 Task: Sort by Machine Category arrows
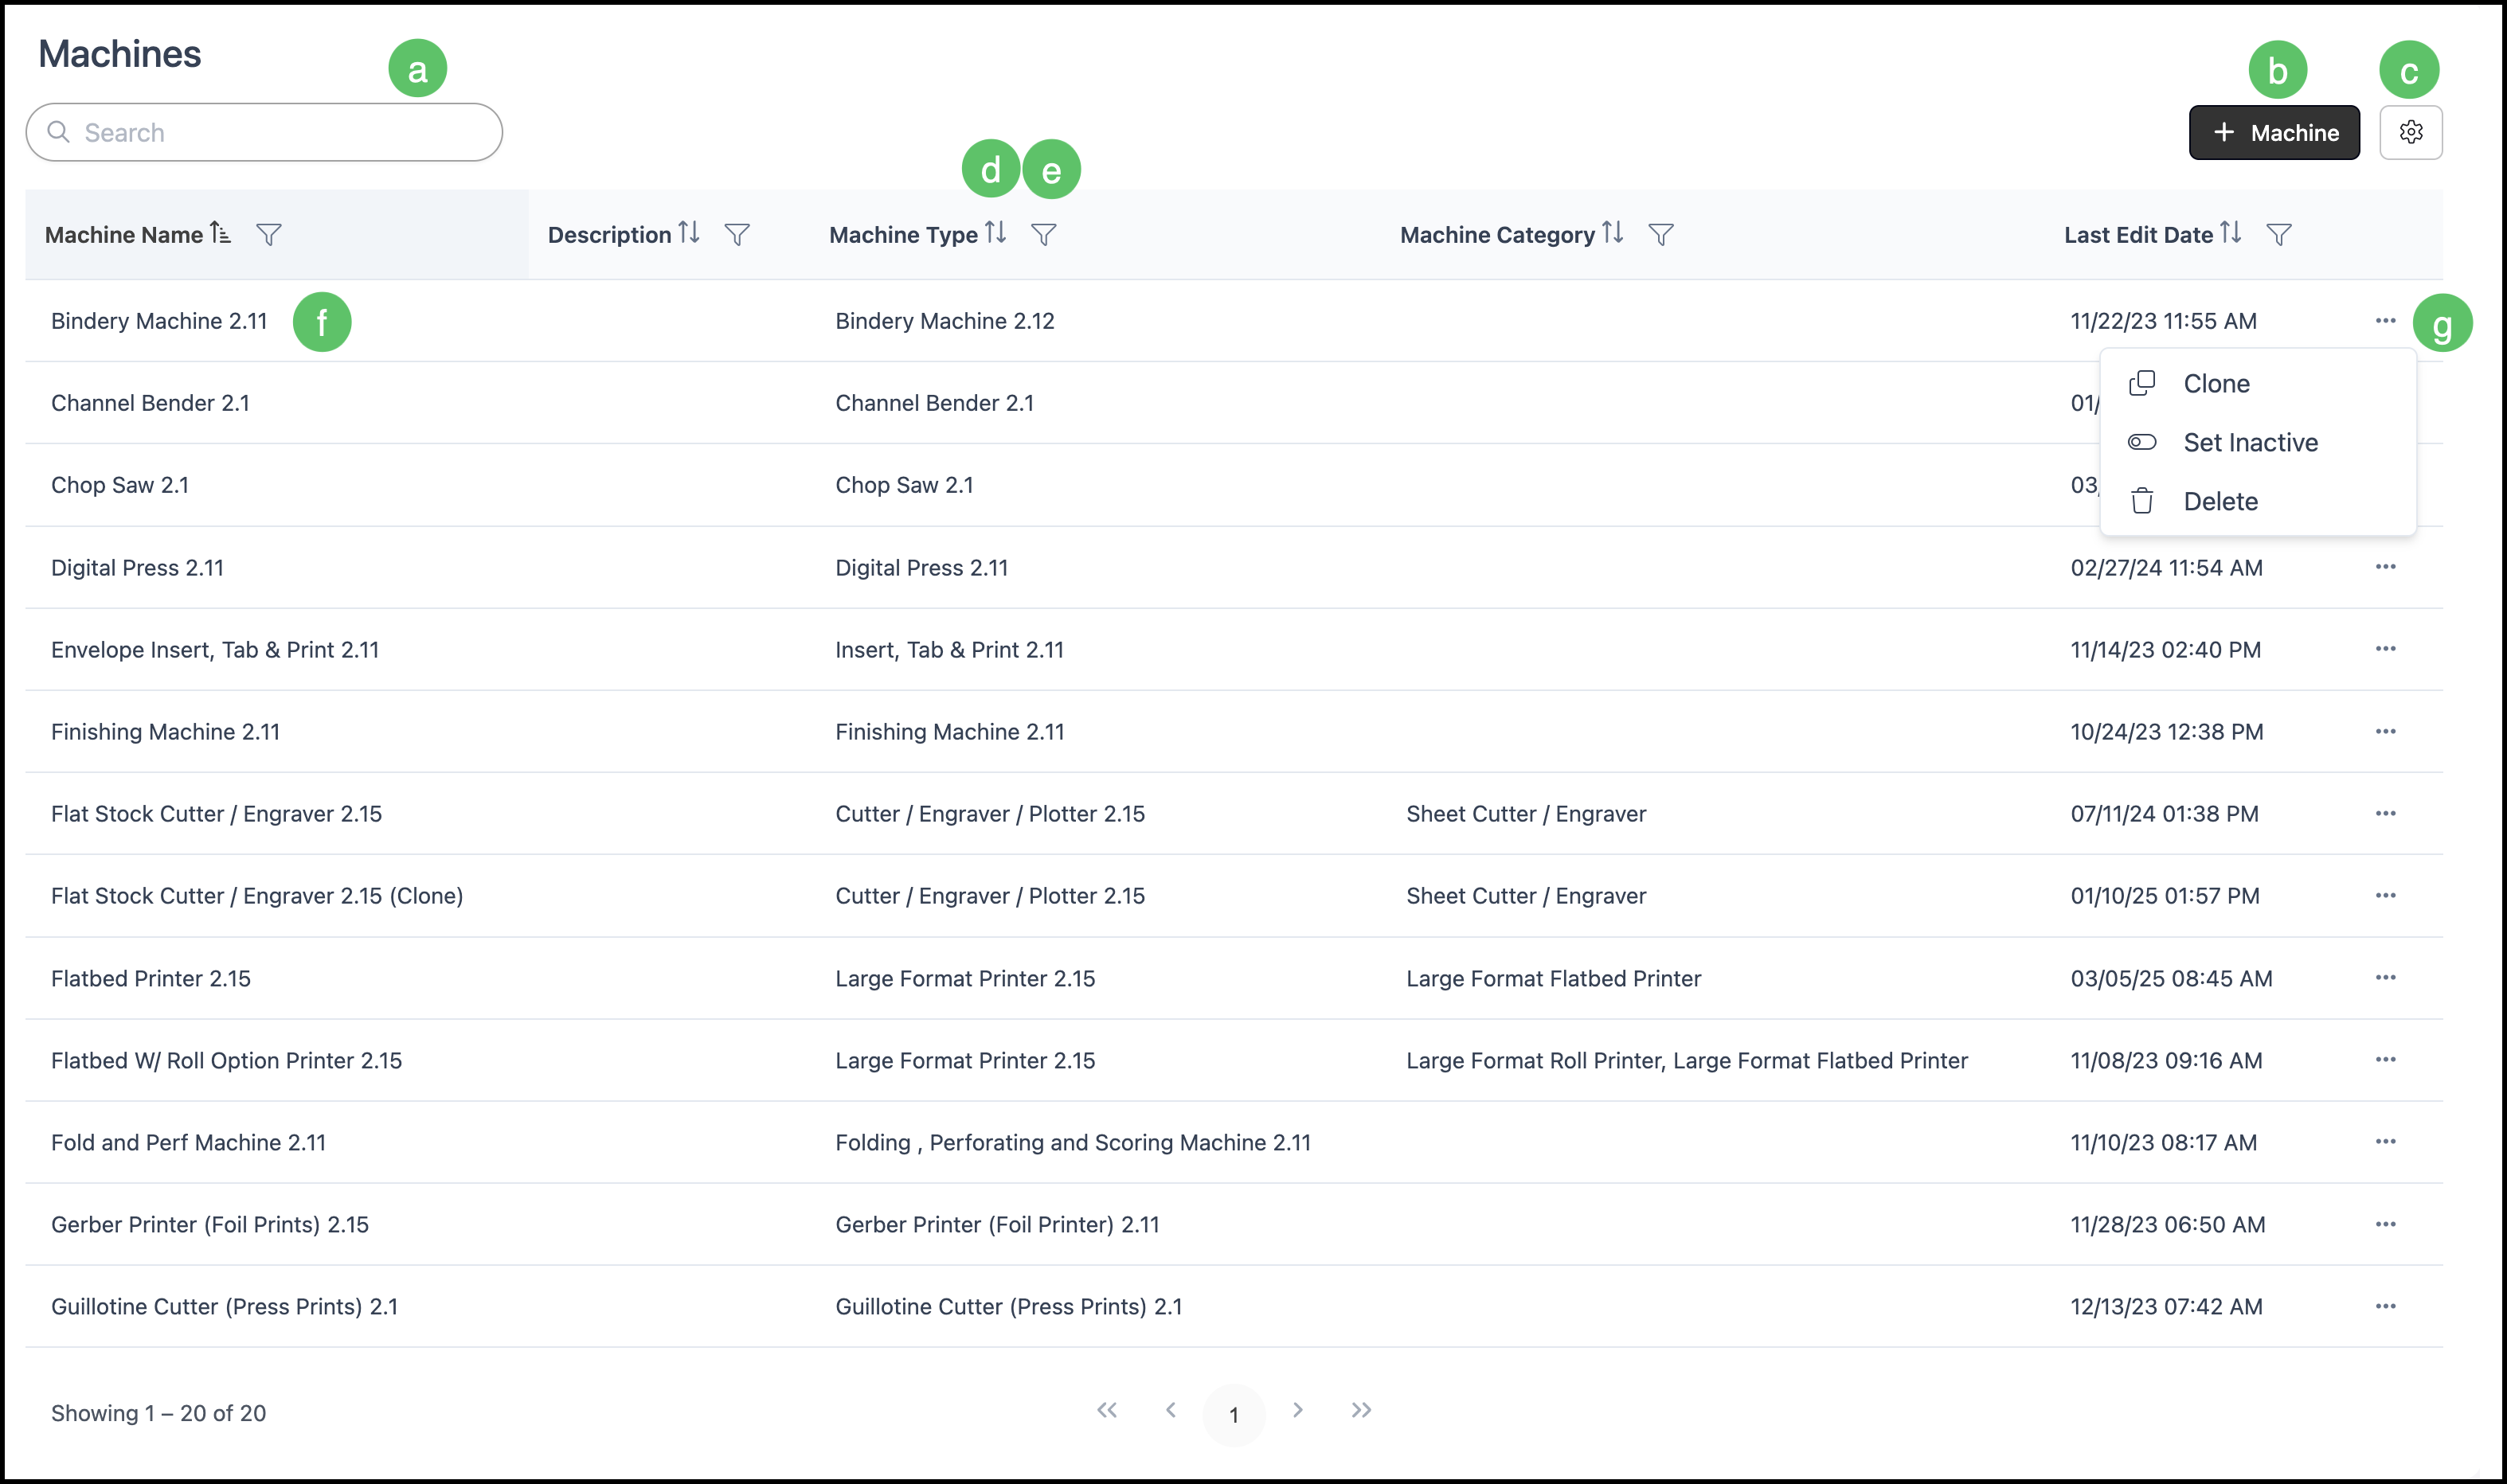(x=1612, y=233)
